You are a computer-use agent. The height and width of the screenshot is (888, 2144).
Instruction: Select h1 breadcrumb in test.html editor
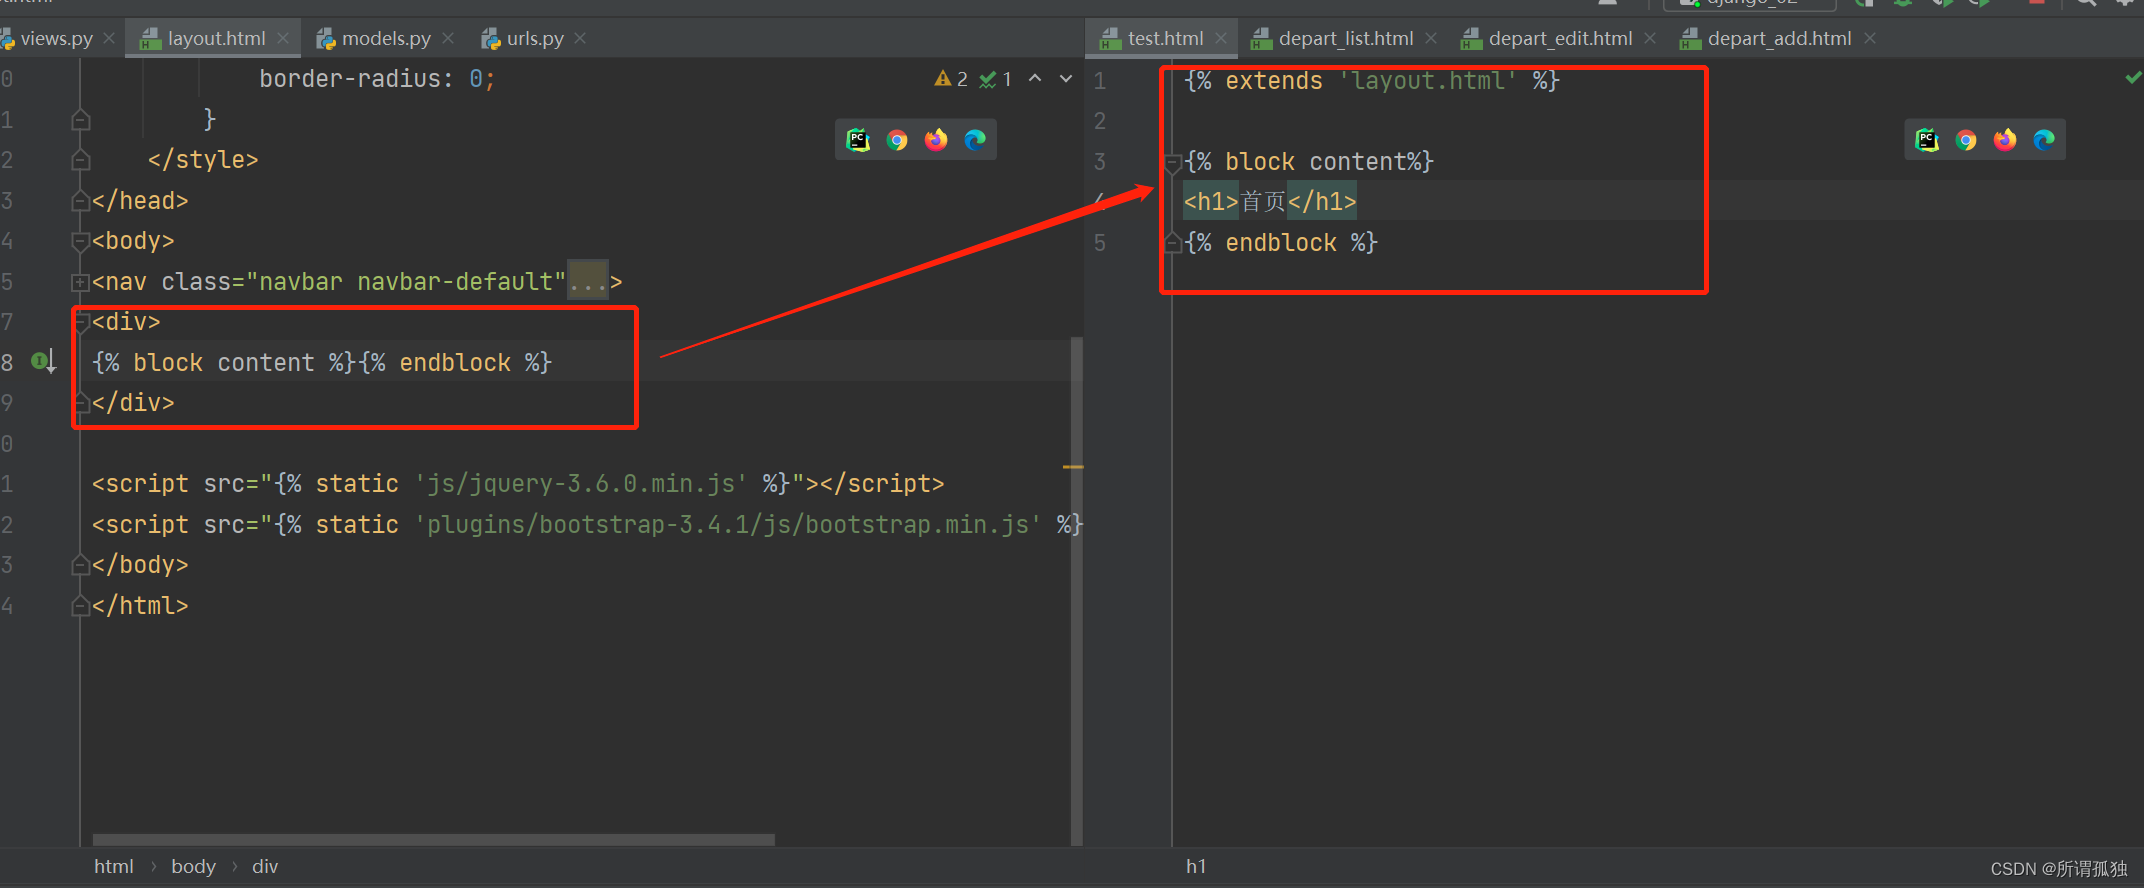pyautogui.click(x=1196, y=867)
